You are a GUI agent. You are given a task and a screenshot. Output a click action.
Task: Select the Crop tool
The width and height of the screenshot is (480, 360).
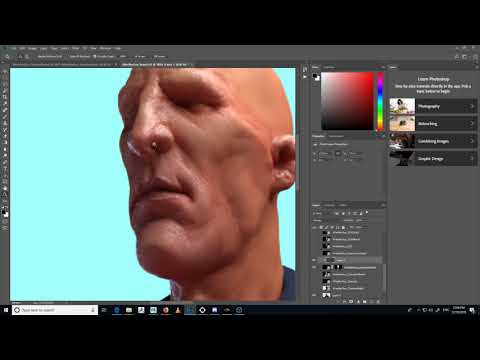[5, 97]
